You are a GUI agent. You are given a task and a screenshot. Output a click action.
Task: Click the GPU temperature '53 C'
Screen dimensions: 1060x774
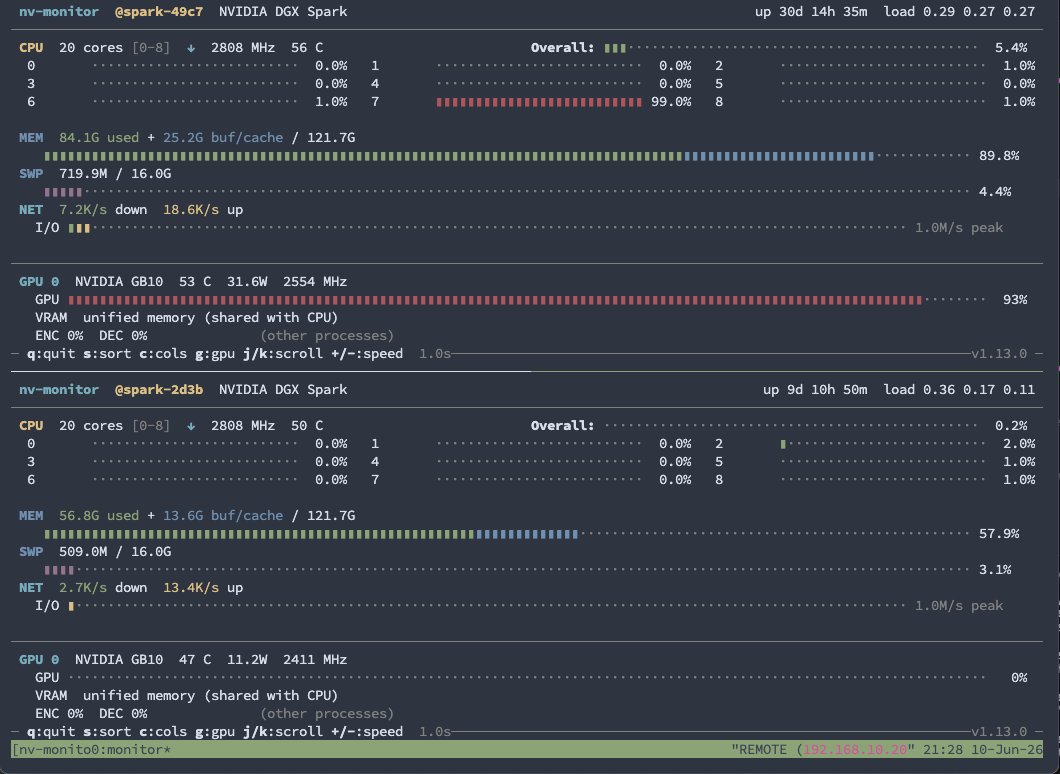pyautogui.click(x=195, y=282)
